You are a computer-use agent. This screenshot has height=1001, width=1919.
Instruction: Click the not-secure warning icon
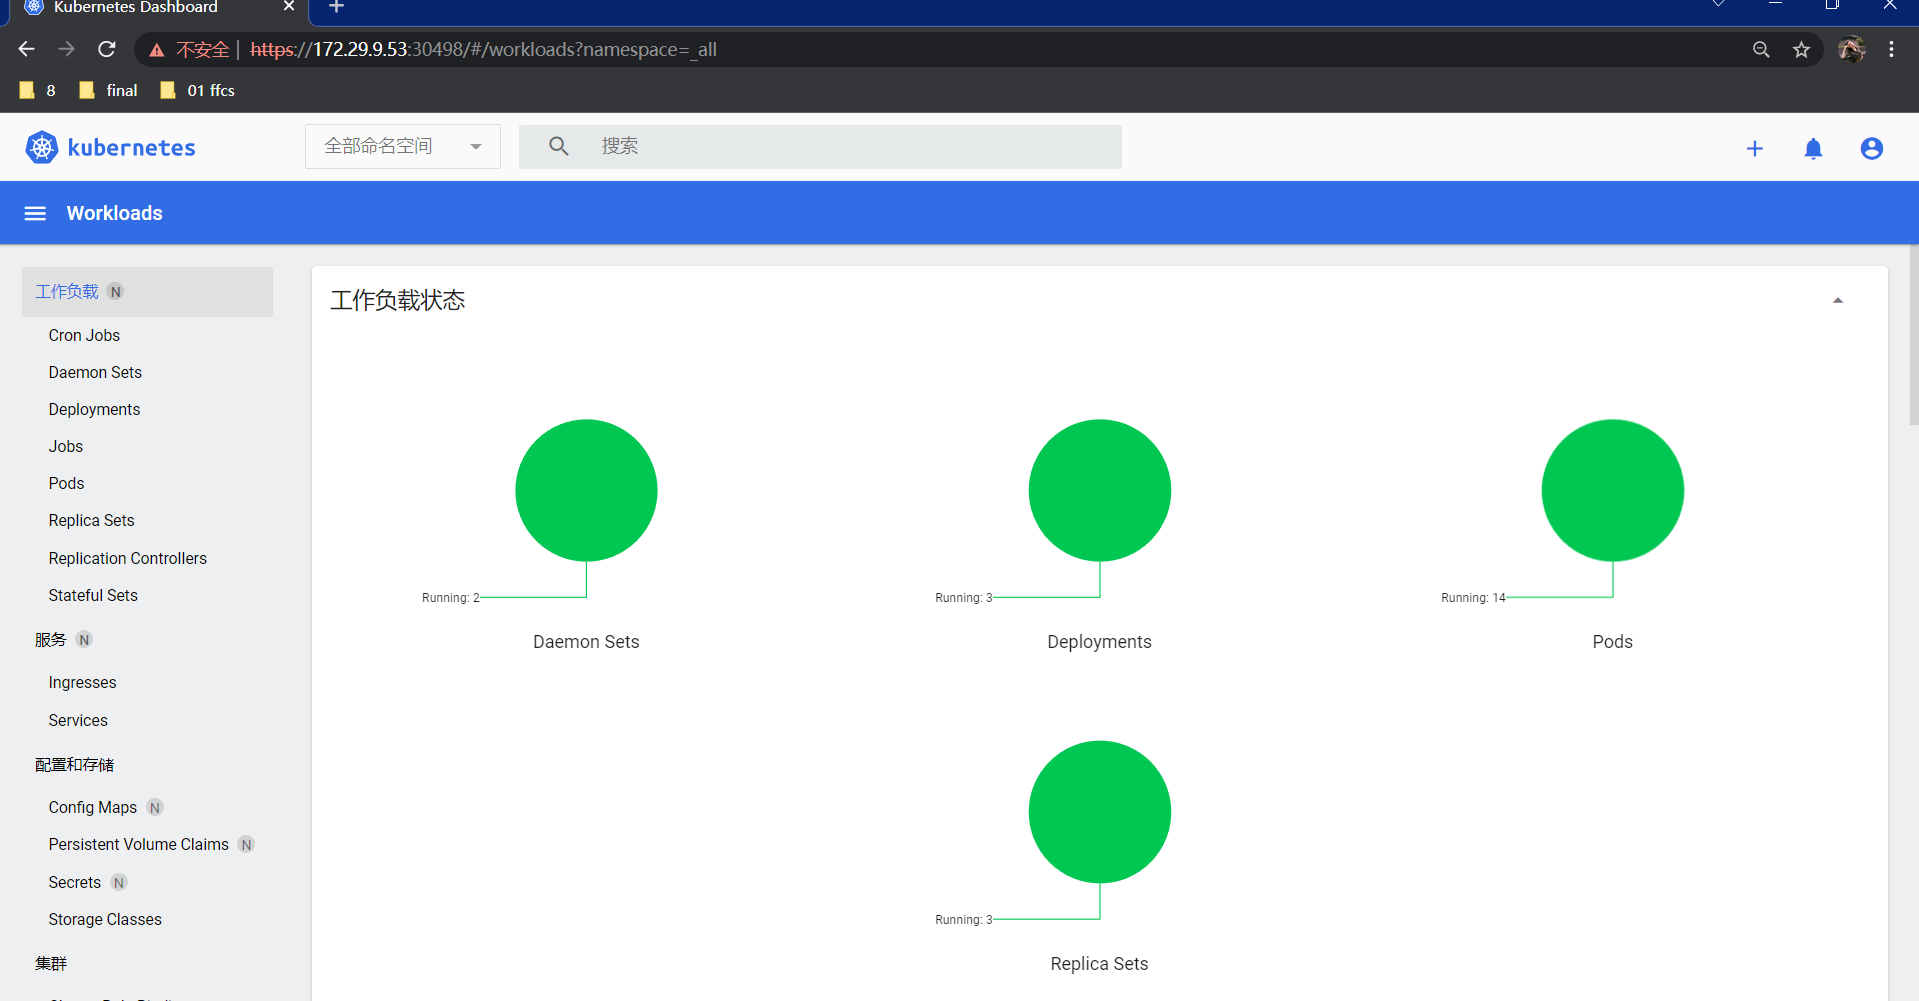pos(157,50)
